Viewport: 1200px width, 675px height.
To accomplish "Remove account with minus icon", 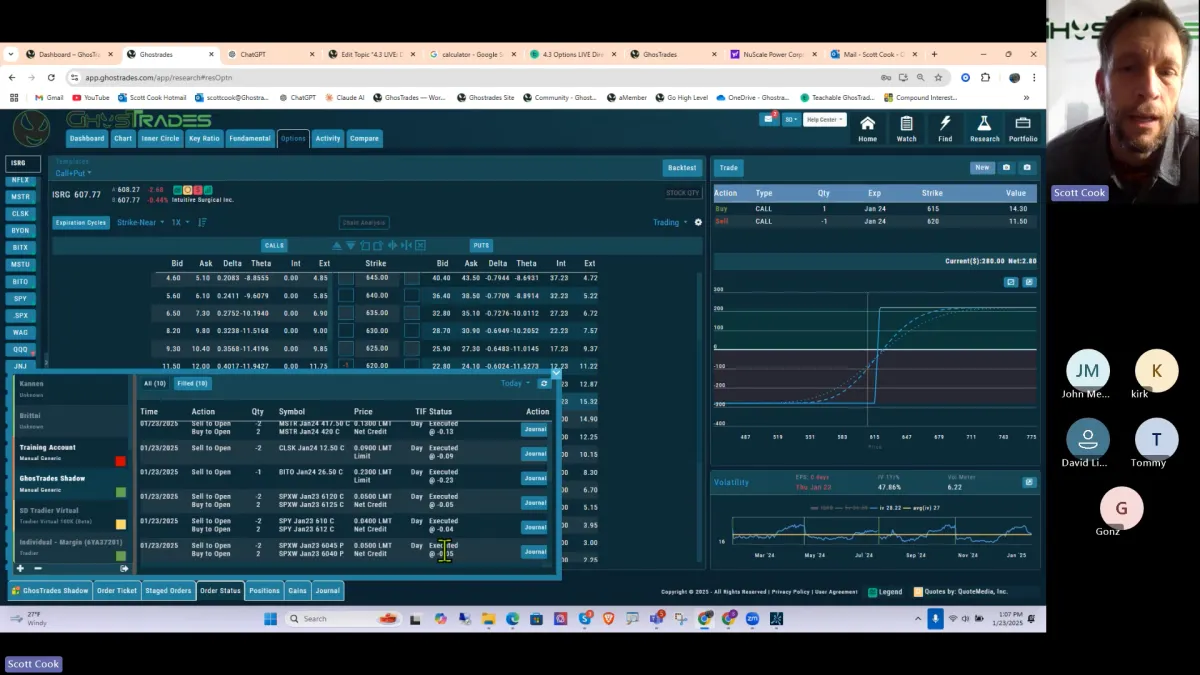I will (x=38, y=568).
